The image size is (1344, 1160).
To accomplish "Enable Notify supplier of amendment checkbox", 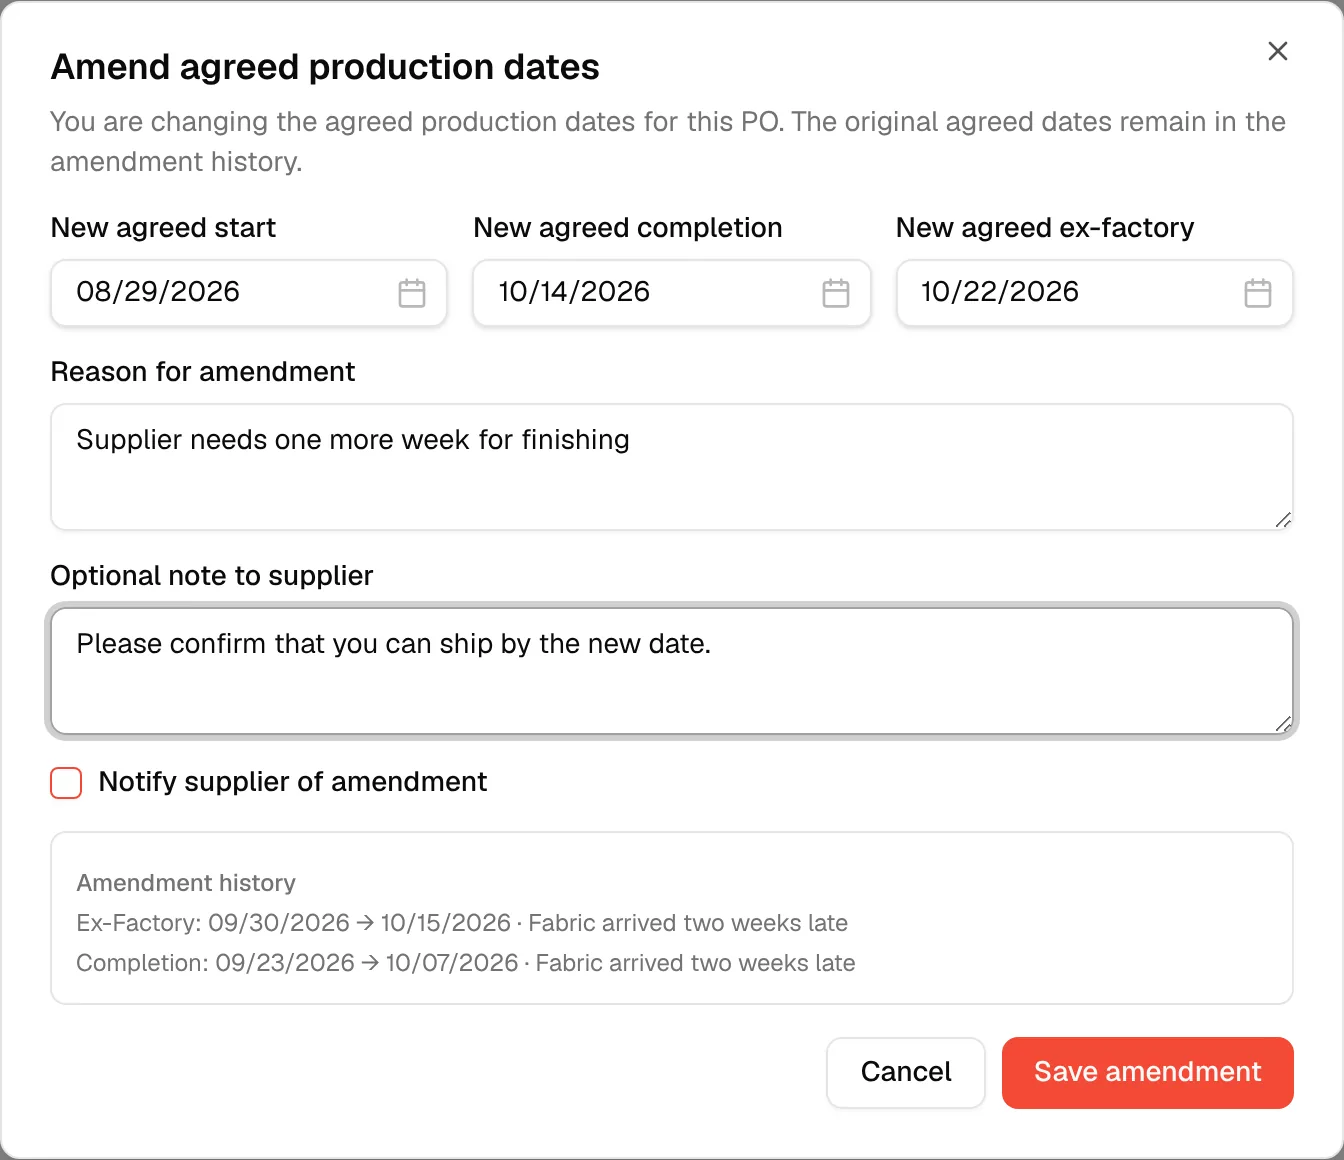I will point(66,783).
